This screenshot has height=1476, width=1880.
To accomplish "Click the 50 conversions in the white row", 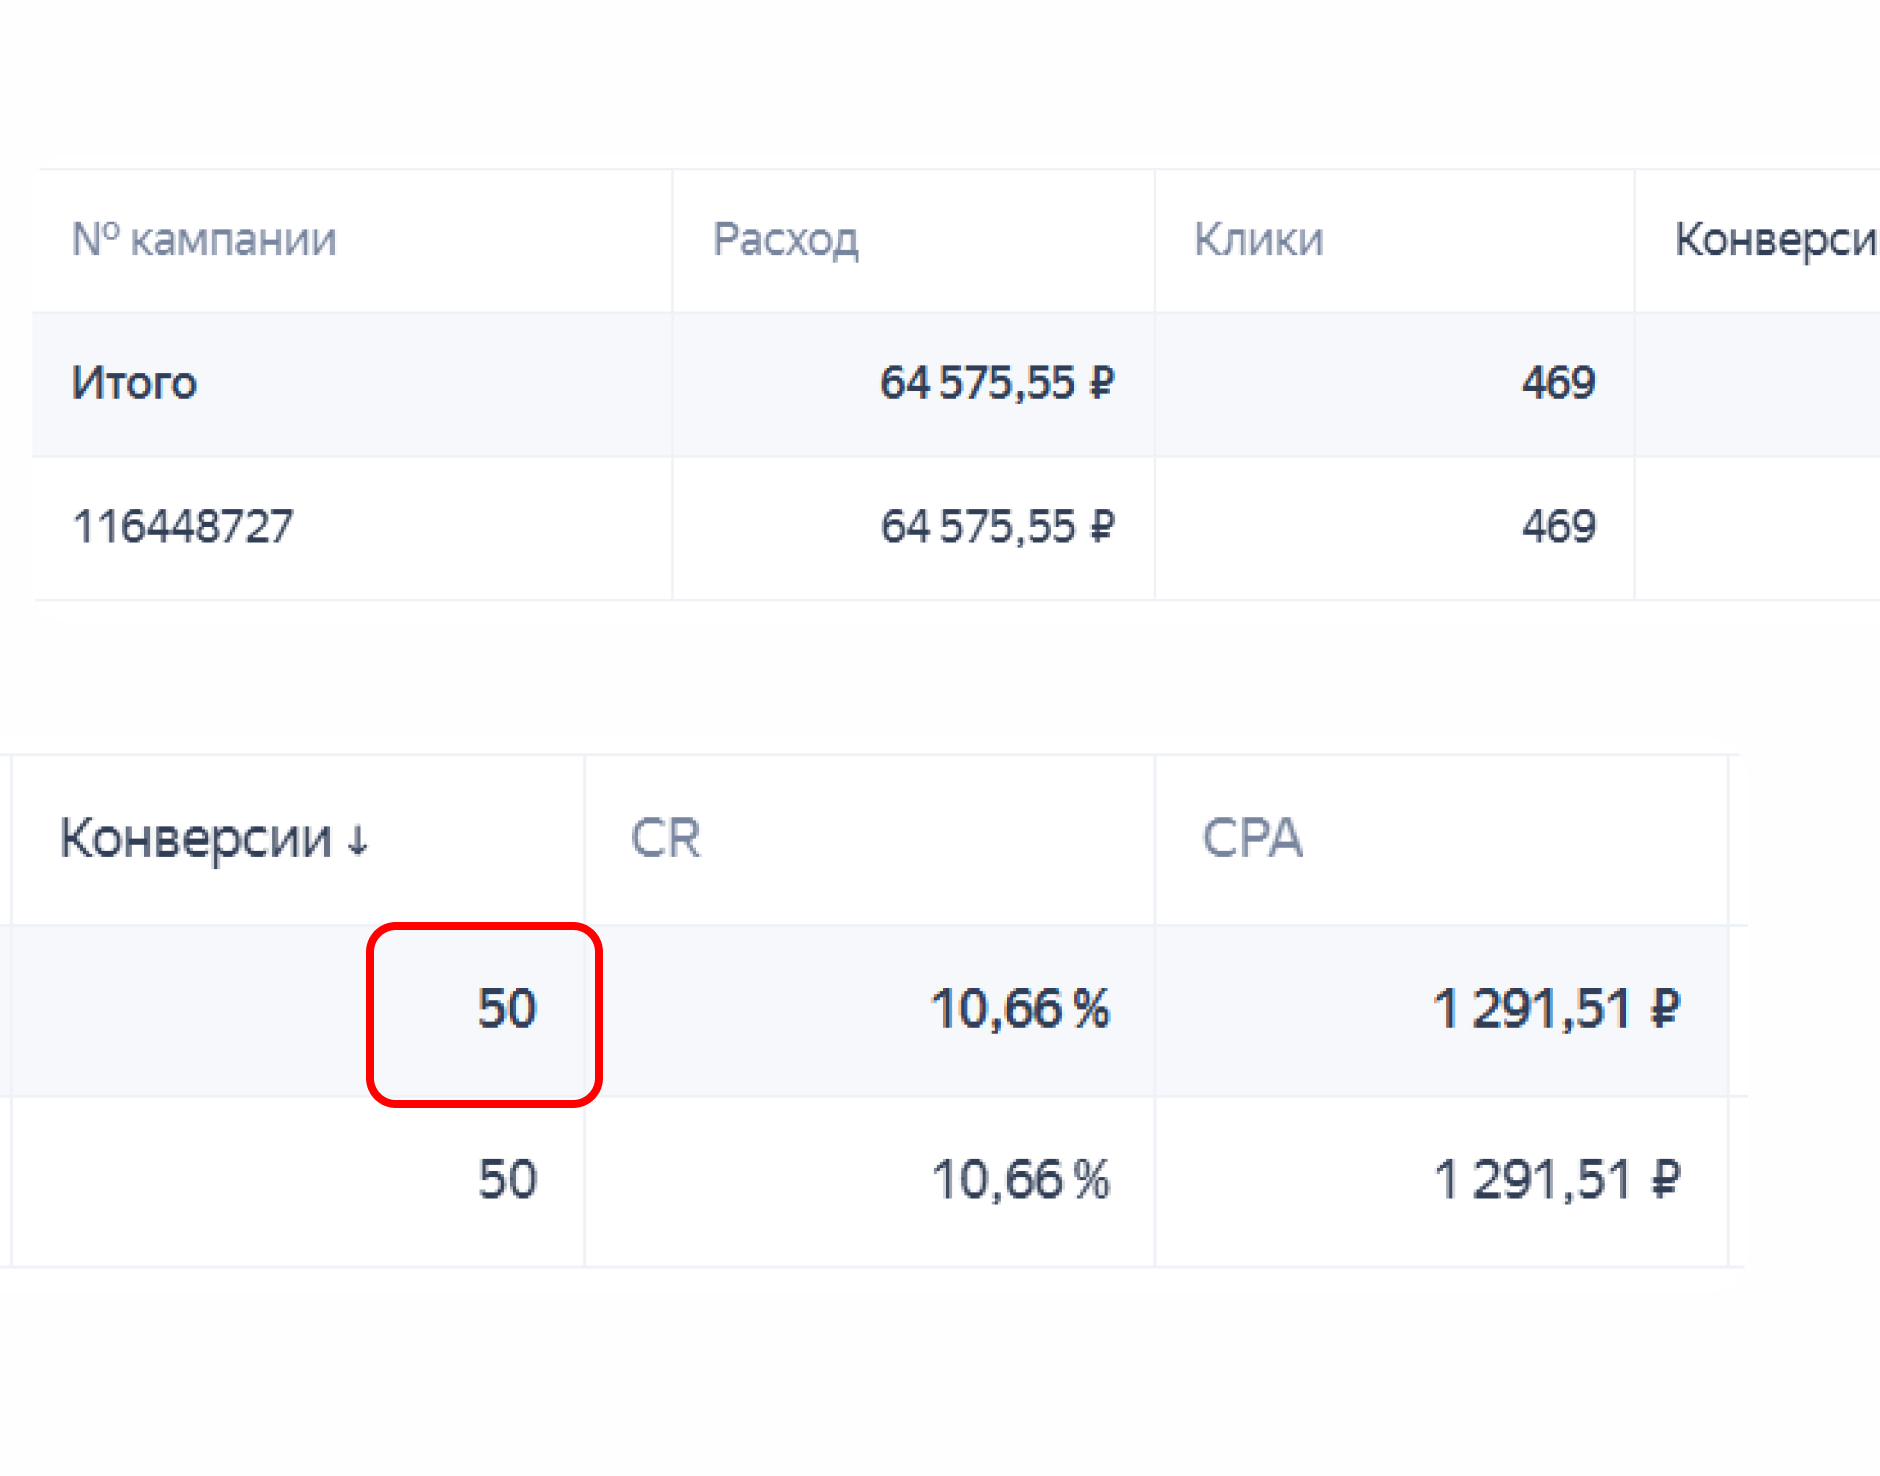I will [x=507, y=1180].
